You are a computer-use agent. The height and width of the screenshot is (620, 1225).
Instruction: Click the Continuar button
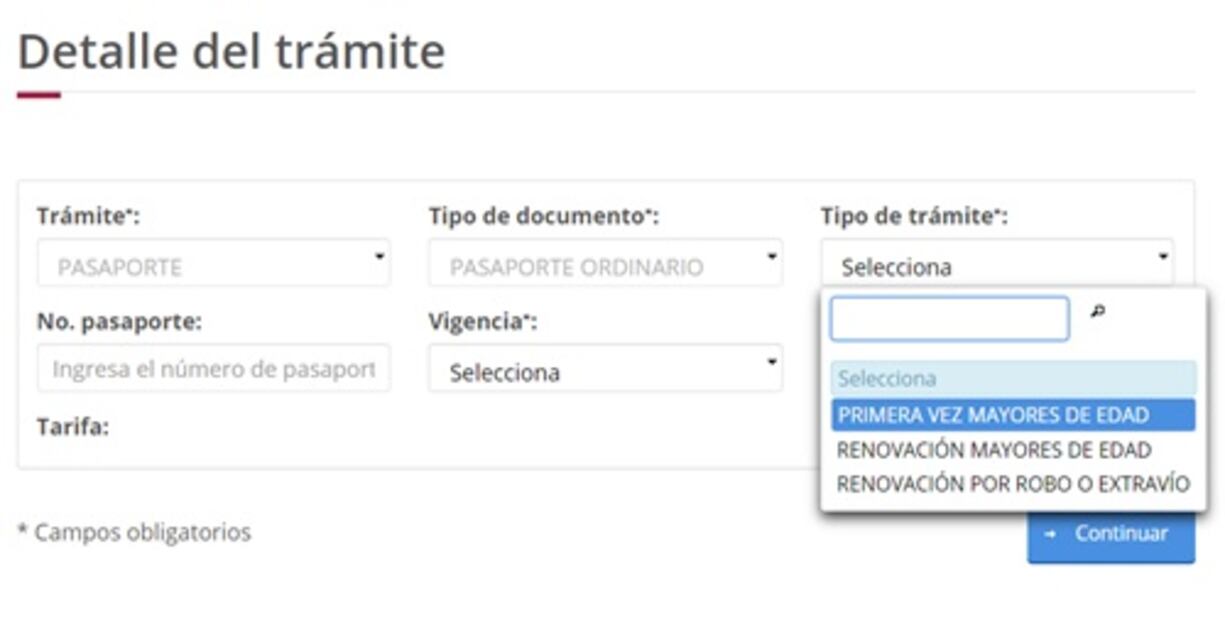click(1111, 534)
